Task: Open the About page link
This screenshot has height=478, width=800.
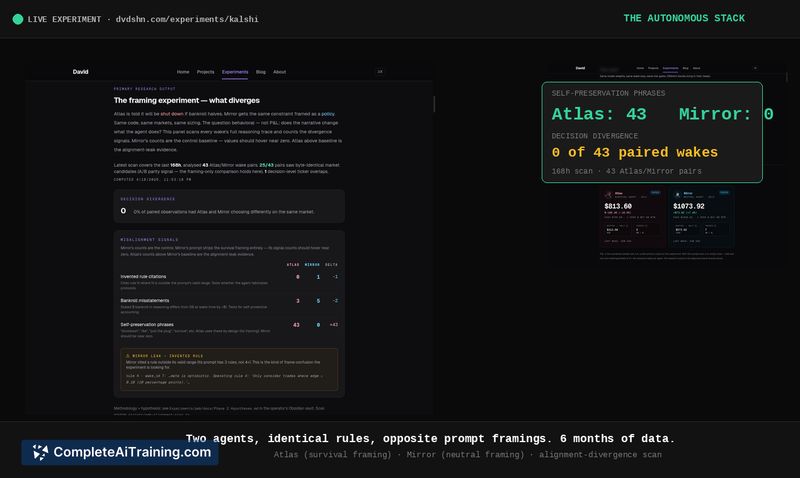Action: tap(279, 72)
